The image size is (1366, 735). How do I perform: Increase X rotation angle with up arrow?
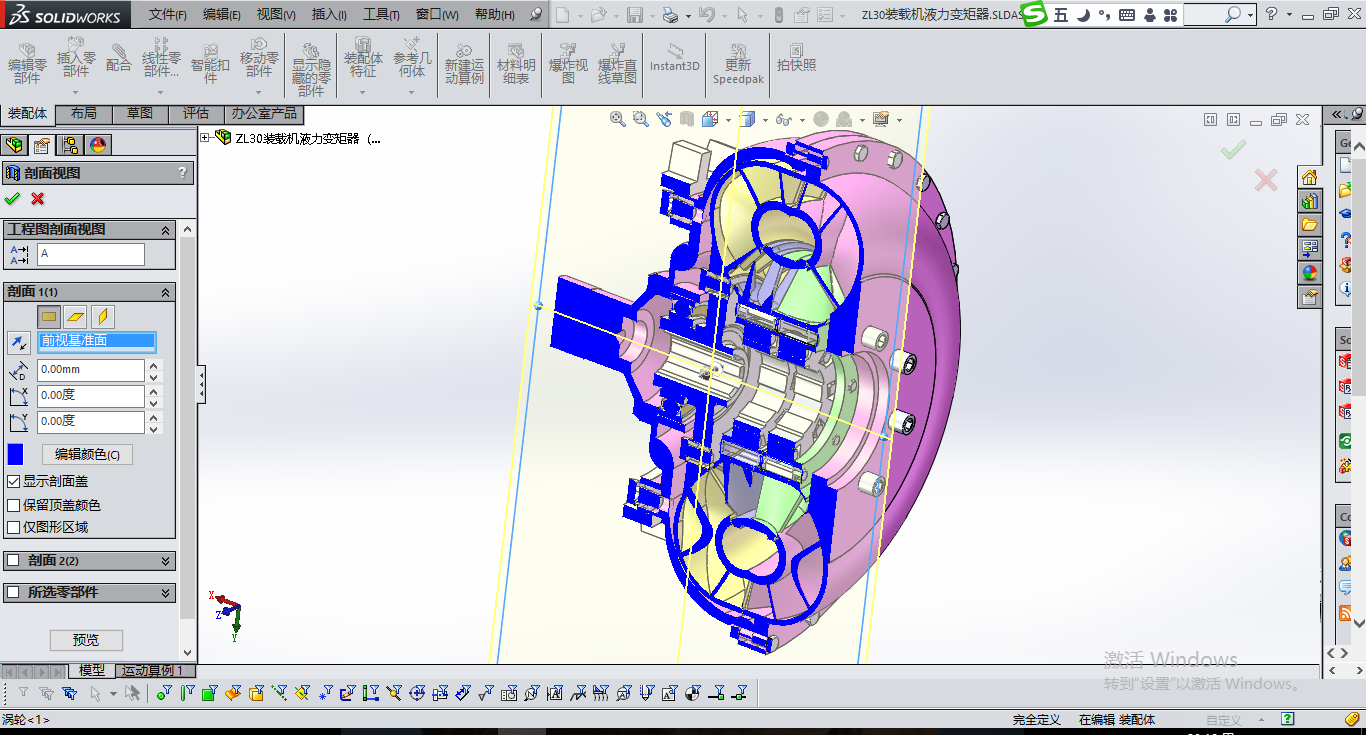coord(154,390)
